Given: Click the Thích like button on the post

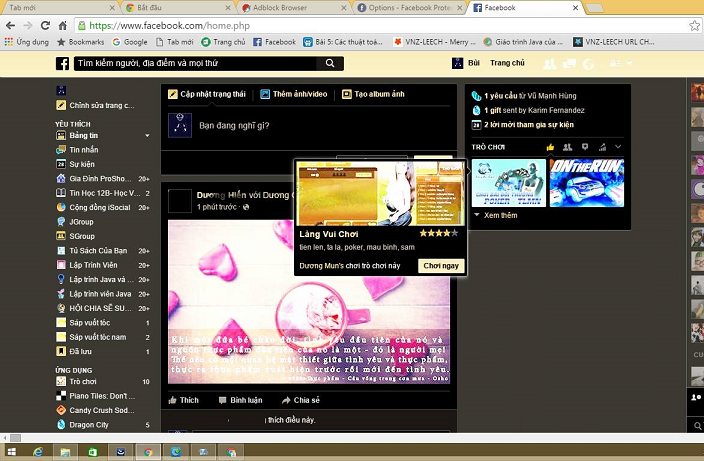Looking at the screenshot, I should (x=183, y=400).
